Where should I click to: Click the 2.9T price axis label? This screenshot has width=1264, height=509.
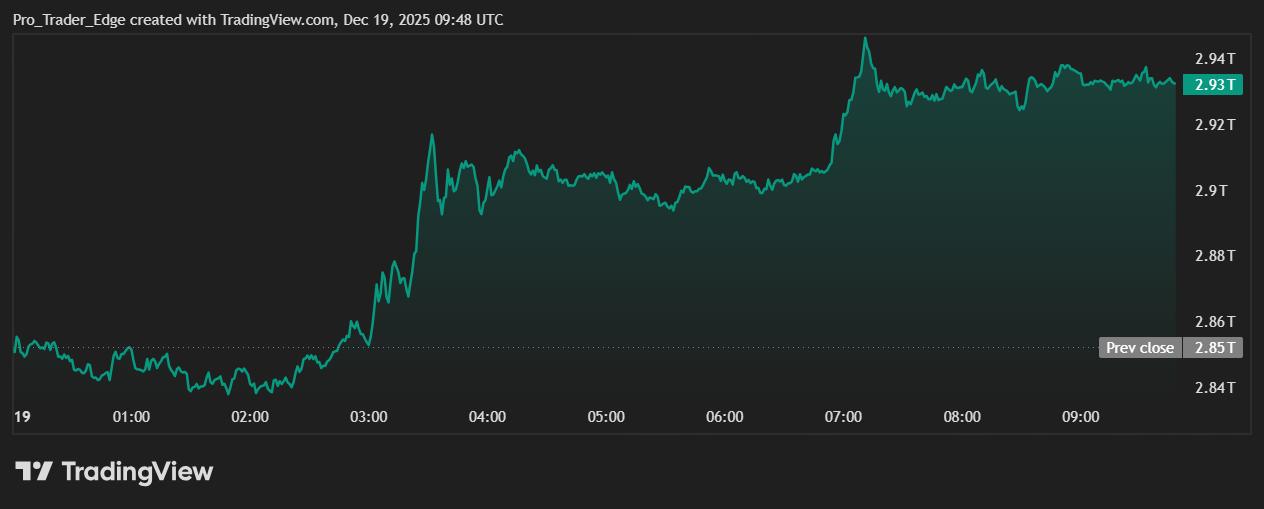(x=1215, y=190)
